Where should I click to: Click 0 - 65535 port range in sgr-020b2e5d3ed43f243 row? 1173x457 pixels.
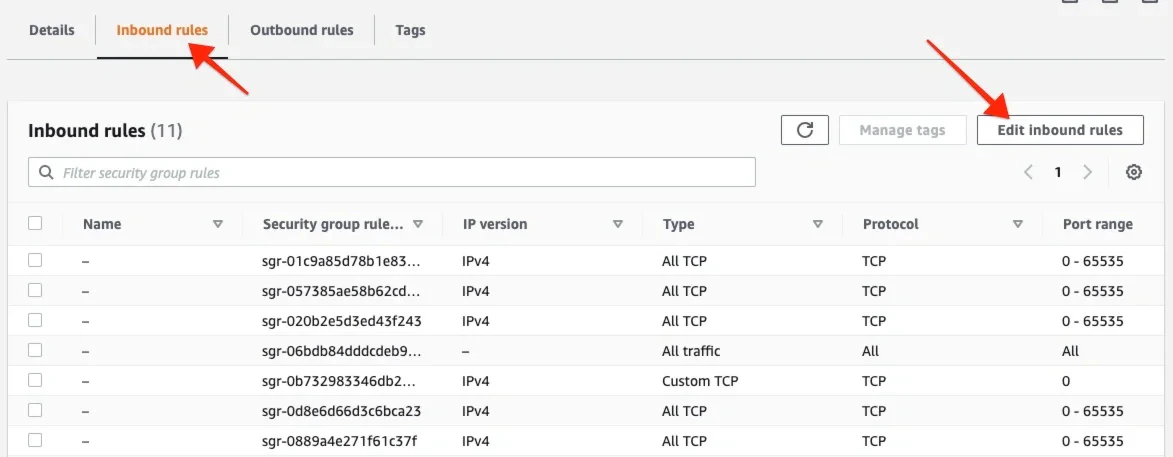[1092, 321]
